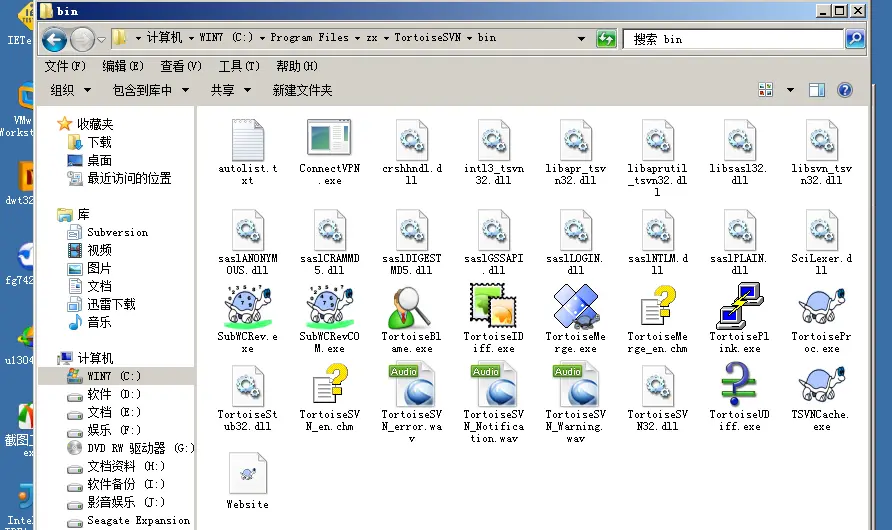Expand the 包含到库中 dropdown
892x530 pixels.
pyautogui.click(x=151, y=90)
